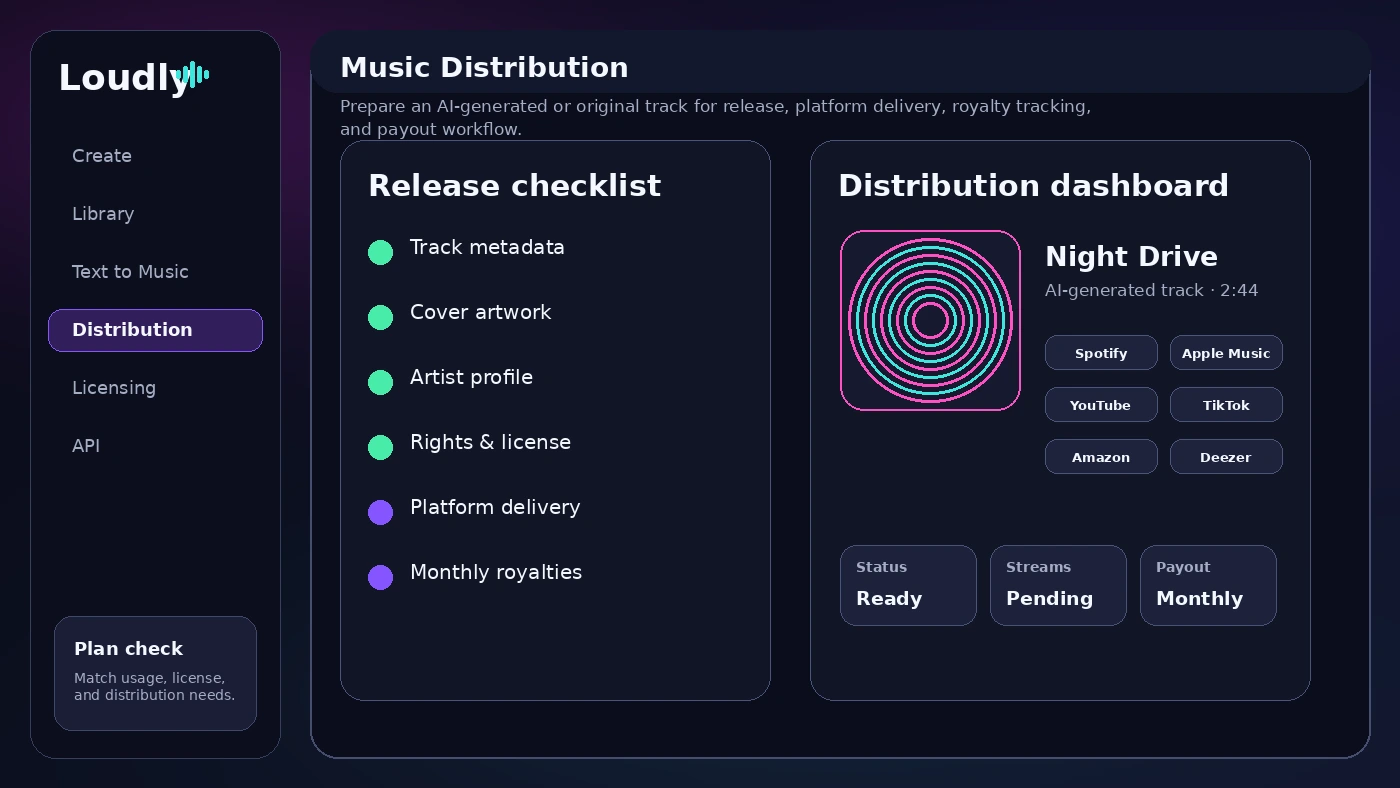Select the TikTok platform chip

pyautogui.click(x=1226, y=405)
